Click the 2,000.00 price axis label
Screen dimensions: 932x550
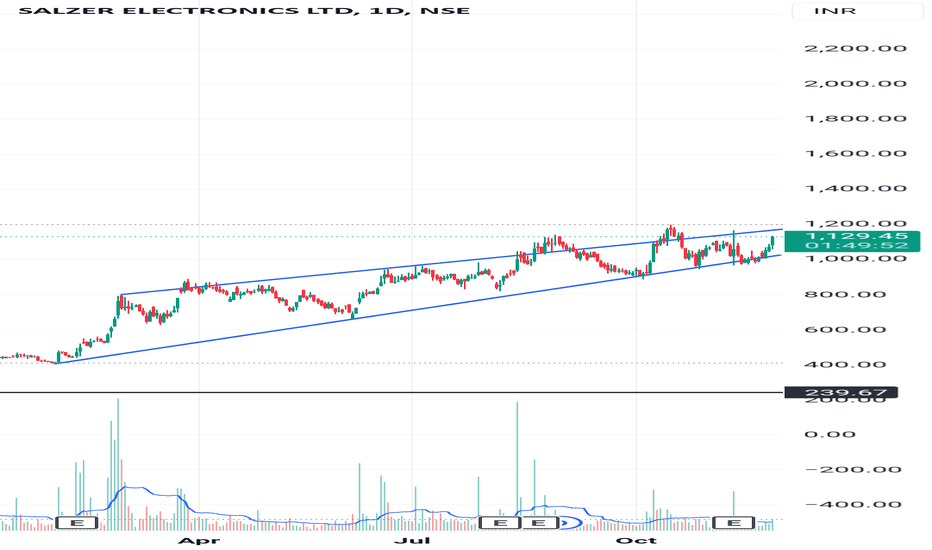pos(855,83)
